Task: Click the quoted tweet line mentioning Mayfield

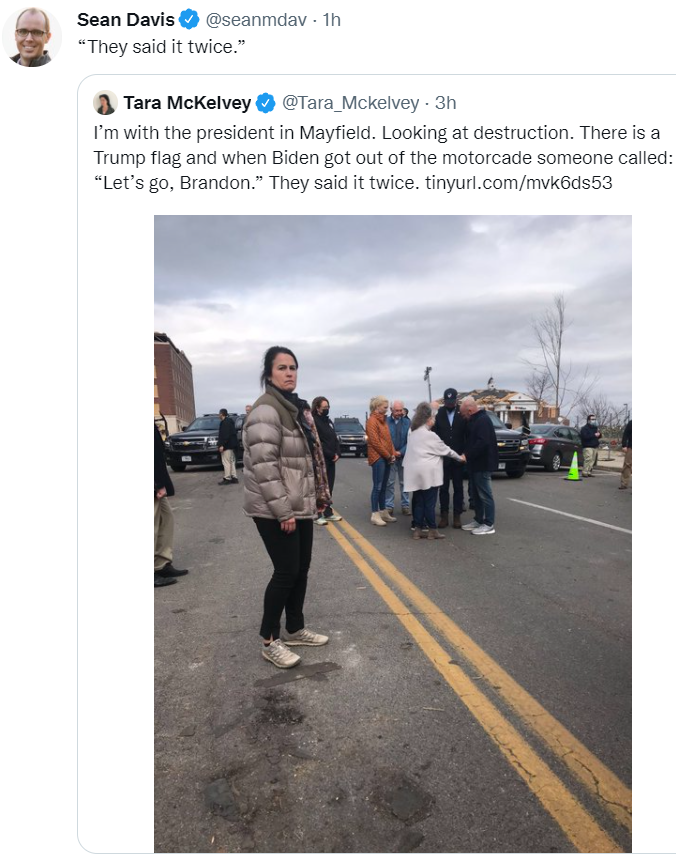Action: coord(377,133)
